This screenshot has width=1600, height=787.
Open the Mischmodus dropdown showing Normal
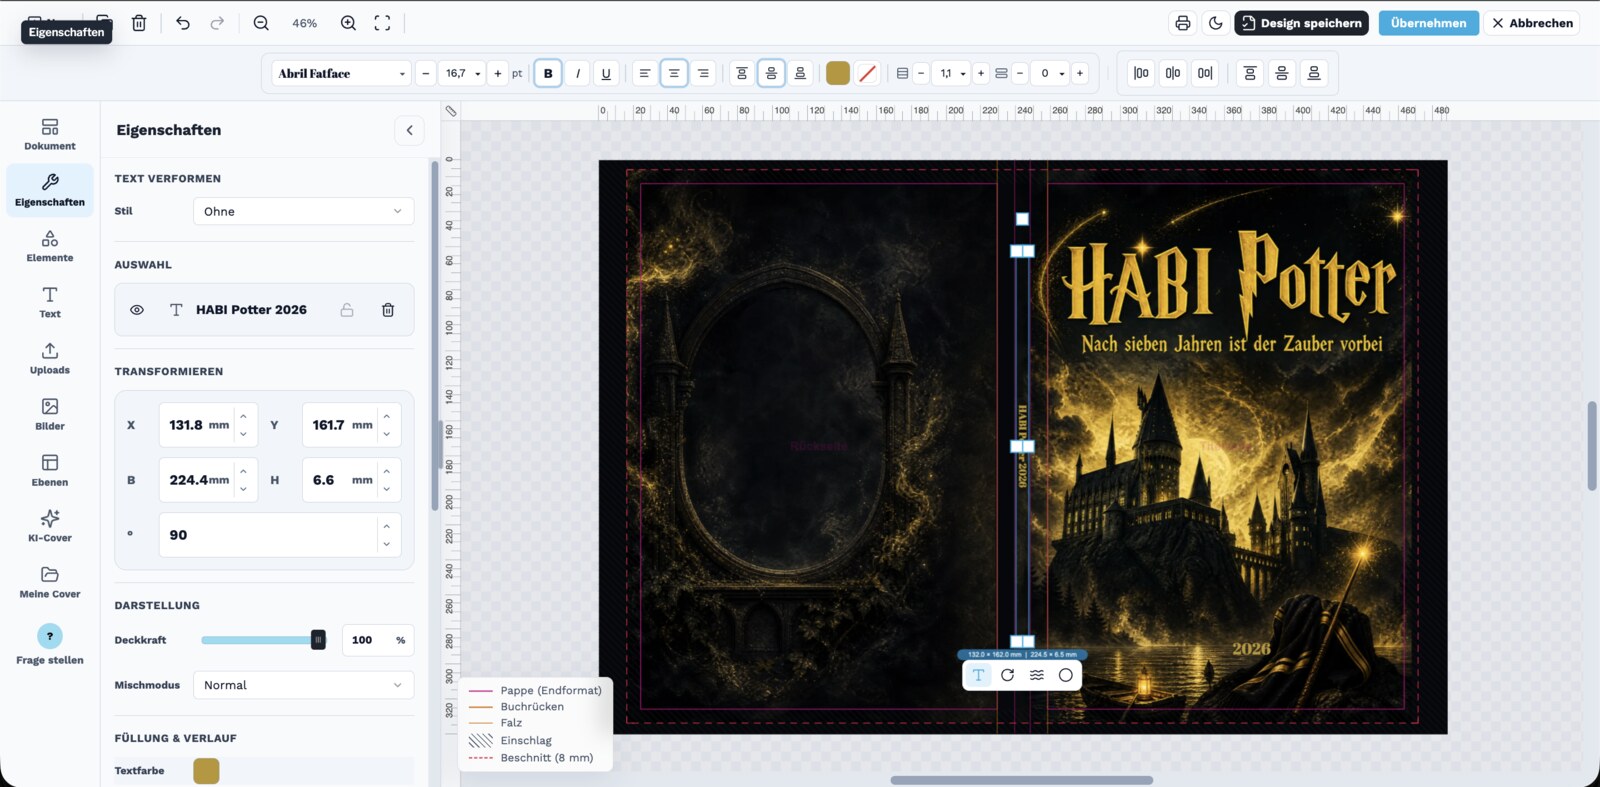click(x=303, y=685)
